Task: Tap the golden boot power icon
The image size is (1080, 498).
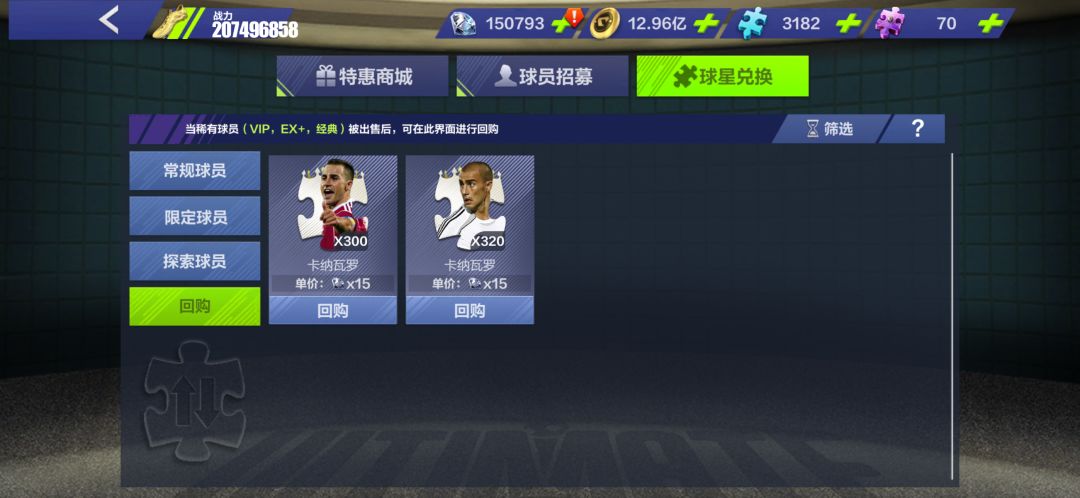Action: pos(169,22)
